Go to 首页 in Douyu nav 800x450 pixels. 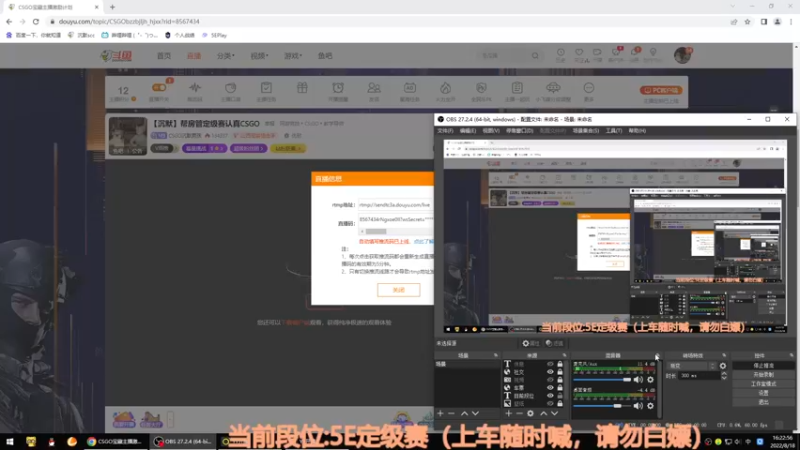[x=164, y=56]
